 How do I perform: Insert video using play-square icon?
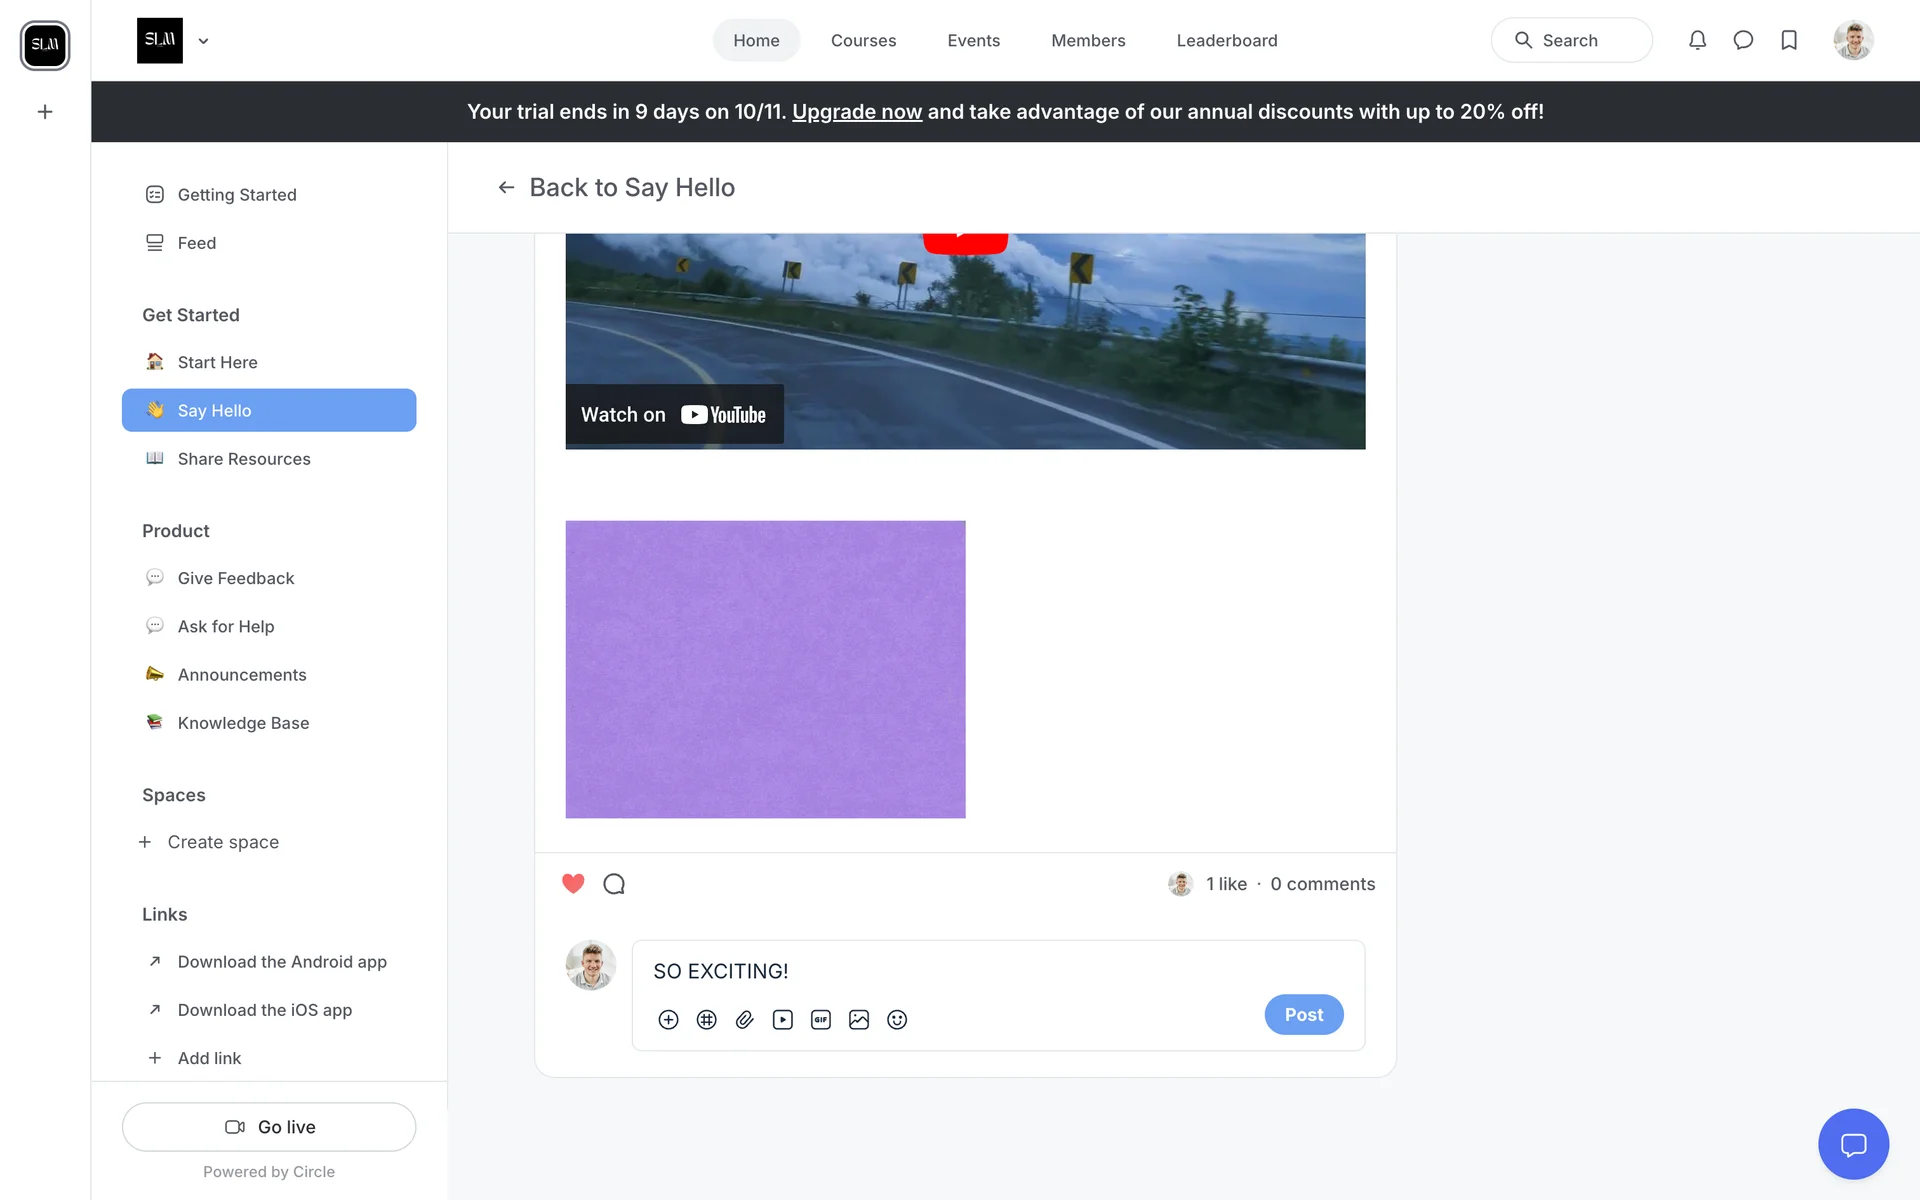pos(782,1019)
